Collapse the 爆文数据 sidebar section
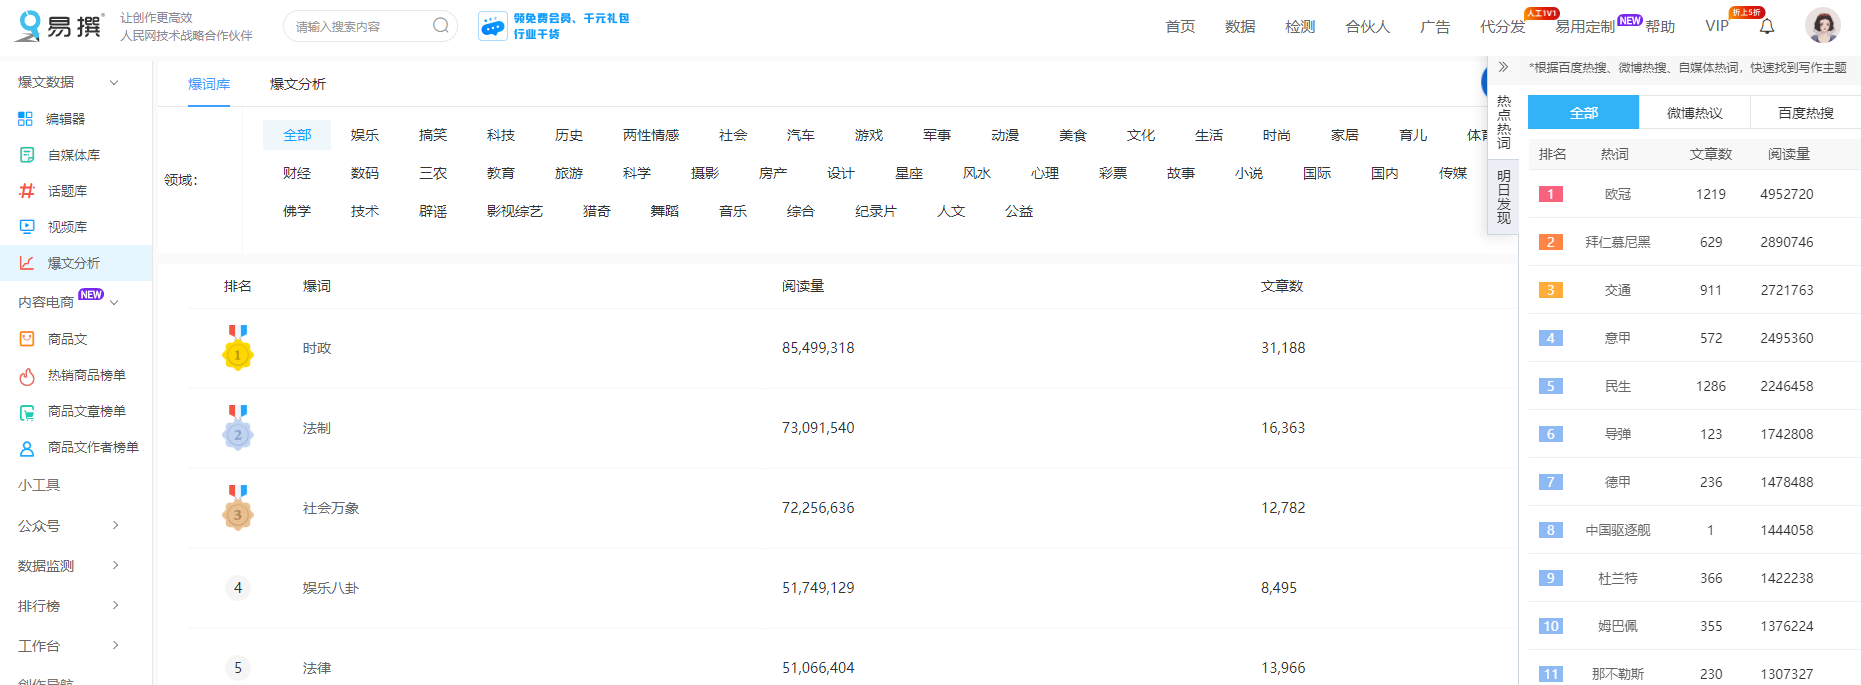Viewport: 1861px width, 685px height. point(114,83)
